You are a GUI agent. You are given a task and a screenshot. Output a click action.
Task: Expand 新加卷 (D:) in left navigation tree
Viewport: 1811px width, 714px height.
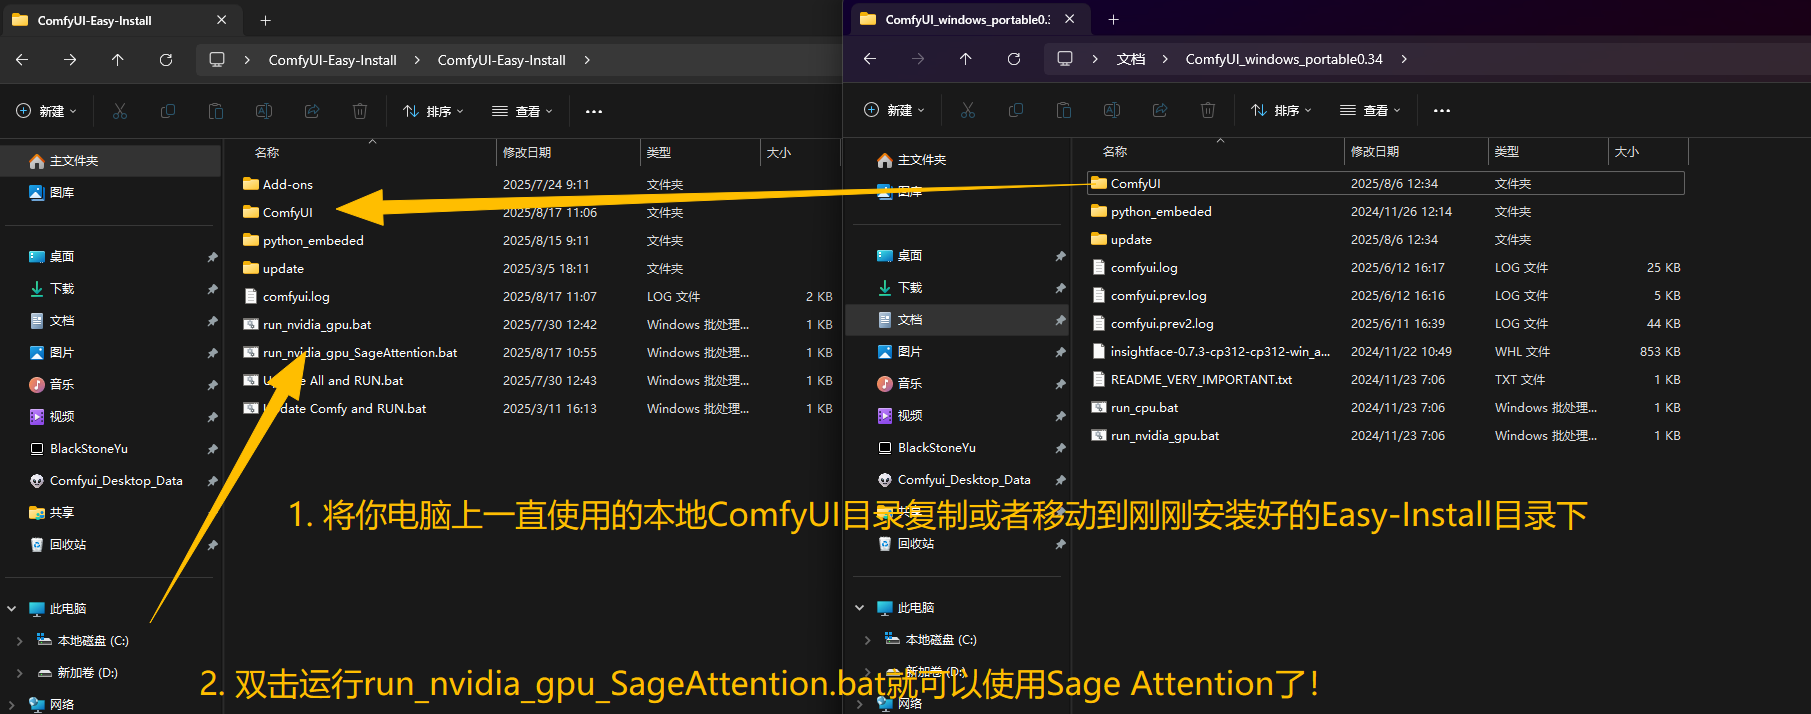(20, 673)
